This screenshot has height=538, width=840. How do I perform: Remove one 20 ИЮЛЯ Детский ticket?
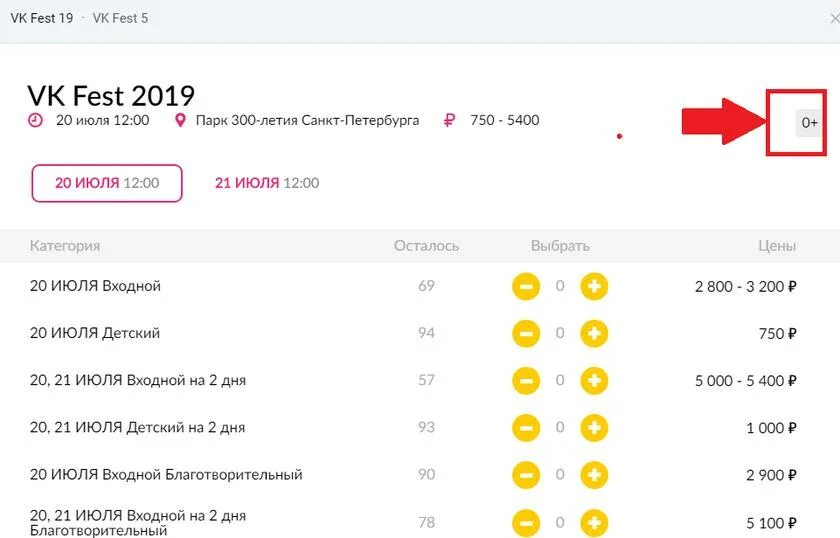(526, 333)
